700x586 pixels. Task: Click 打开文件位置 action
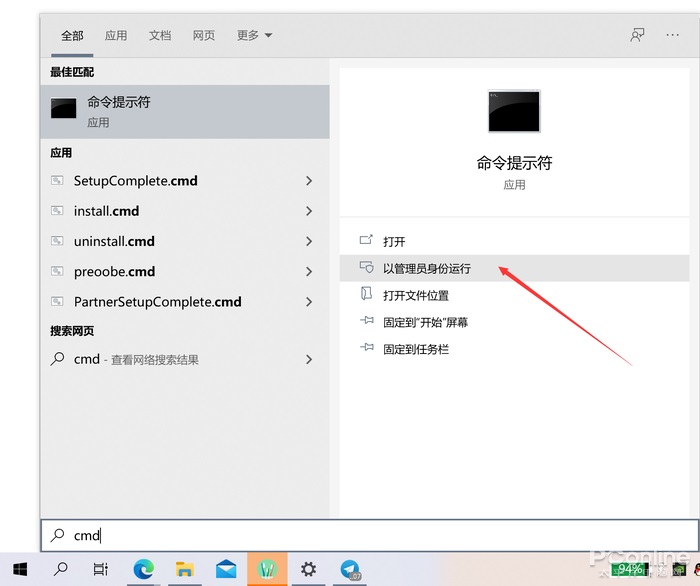coord(514,295)
